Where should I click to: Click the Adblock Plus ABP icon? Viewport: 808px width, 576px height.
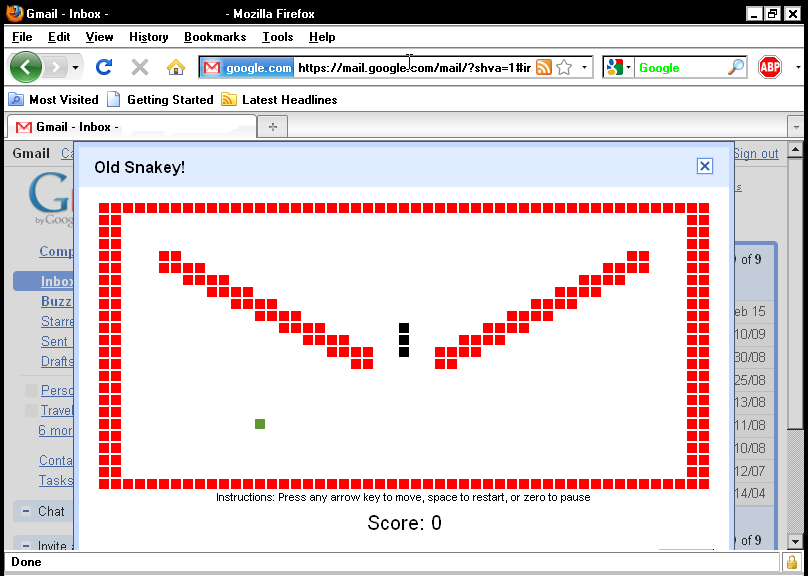(x=769, y=67)
